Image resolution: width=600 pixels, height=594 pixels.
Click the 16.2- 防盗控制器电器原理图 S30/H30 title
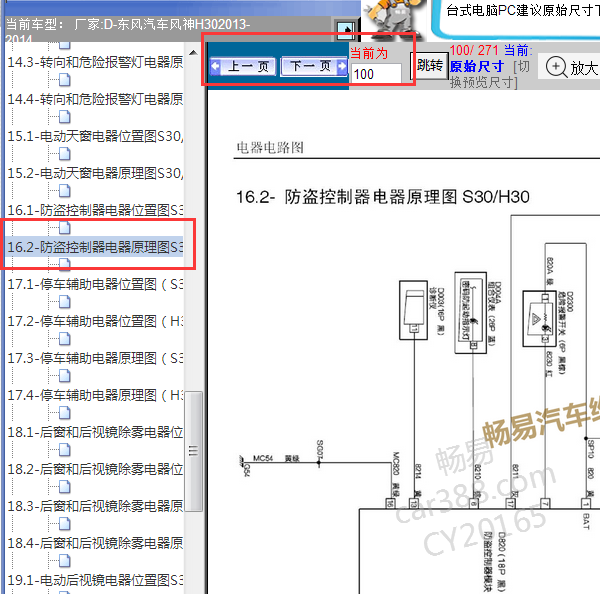(x=383, y=197)
